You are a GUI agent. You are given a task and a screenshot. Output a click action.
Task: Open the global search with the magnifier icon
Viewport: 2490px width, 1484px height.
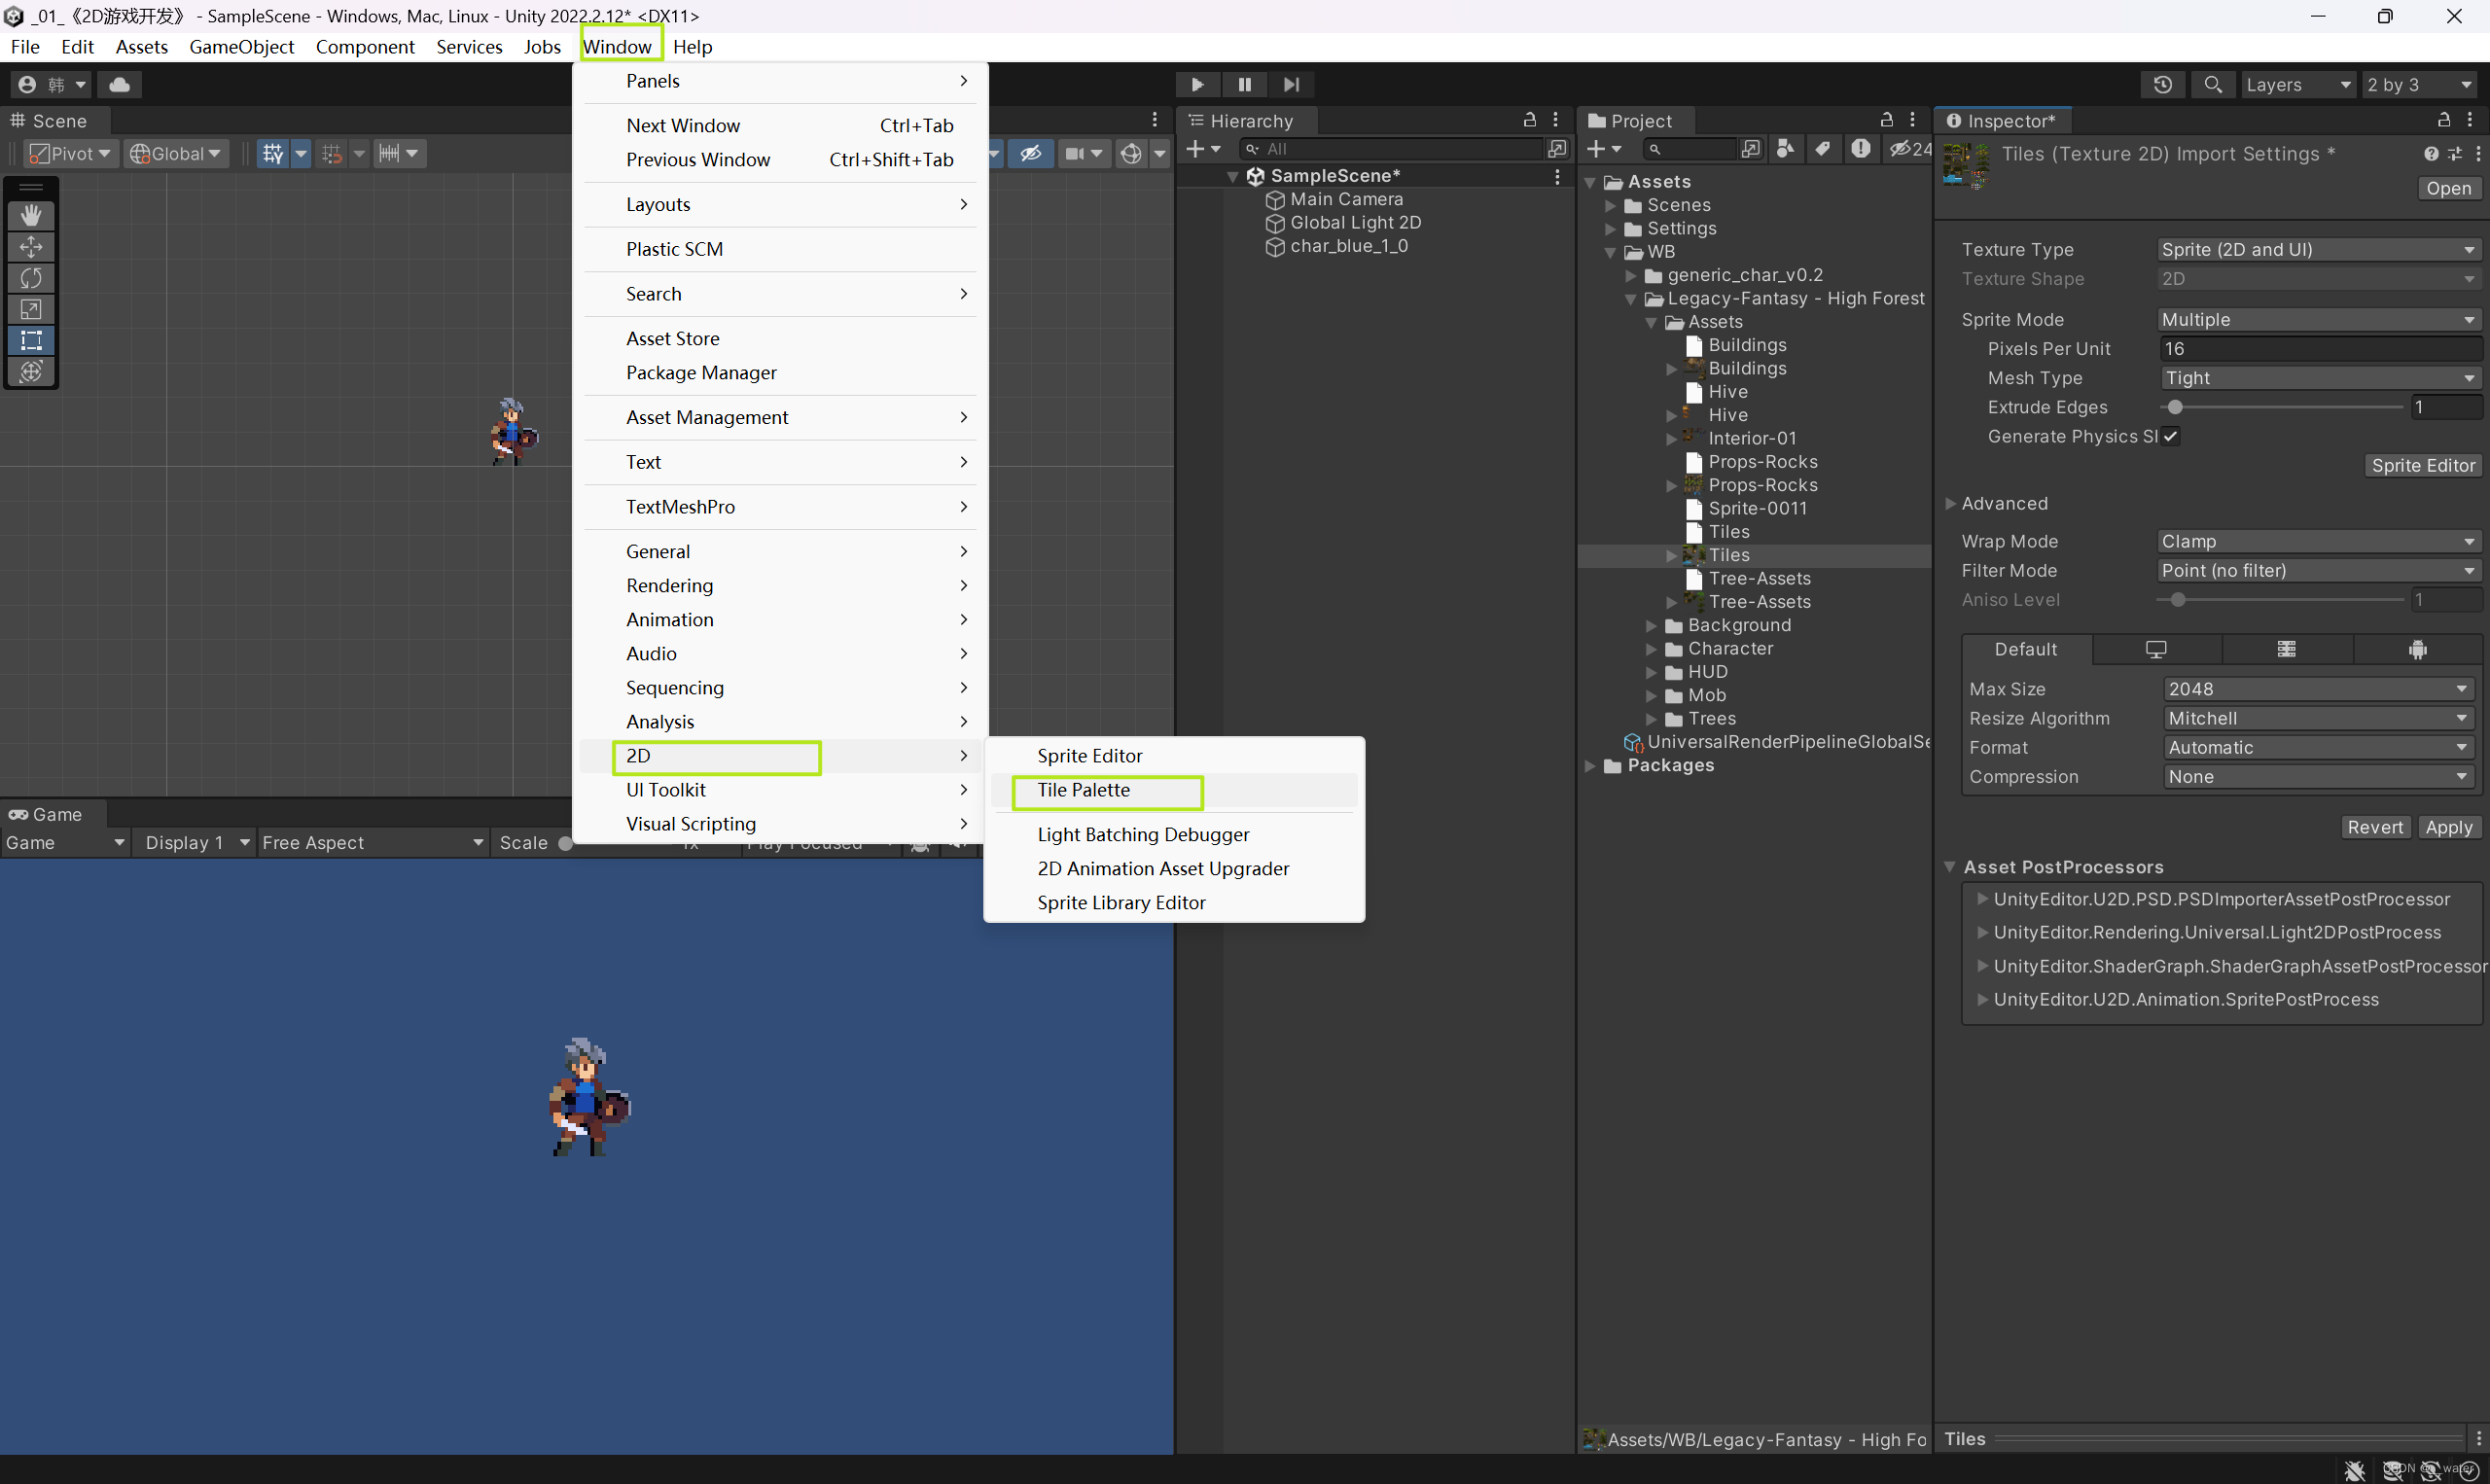[x=2213, y=84]
